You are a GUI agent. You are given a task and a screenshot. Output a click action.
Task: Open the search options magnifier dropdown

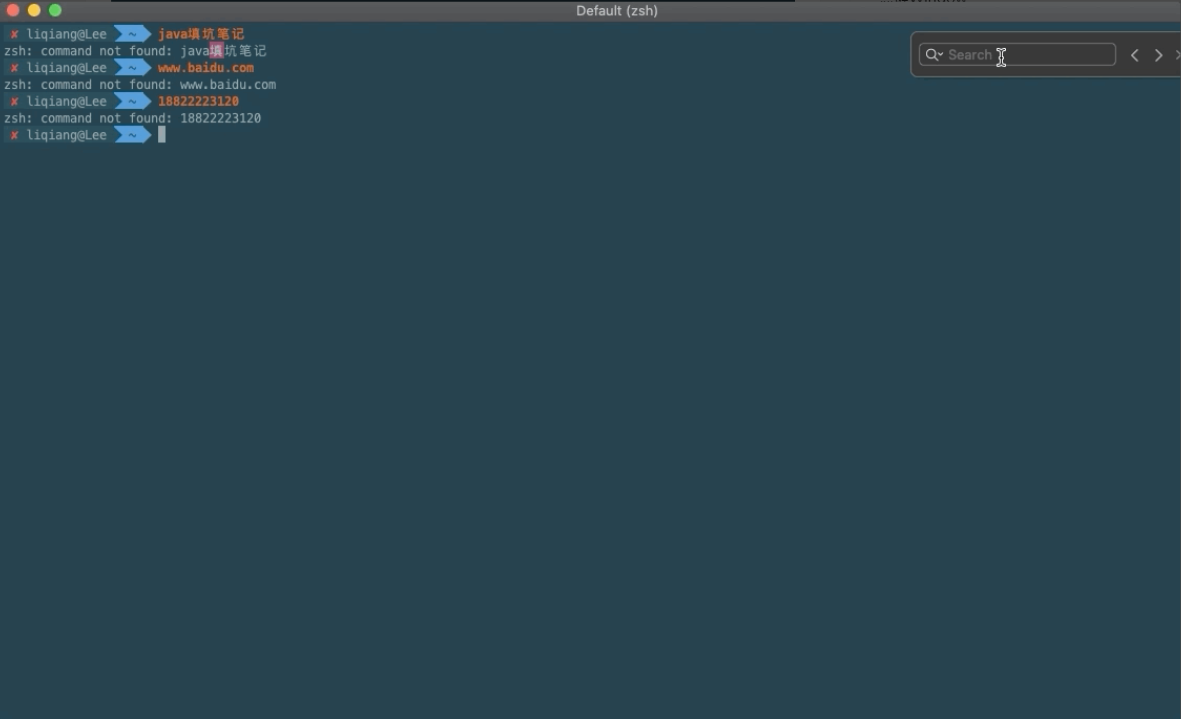tap(934, 55)
